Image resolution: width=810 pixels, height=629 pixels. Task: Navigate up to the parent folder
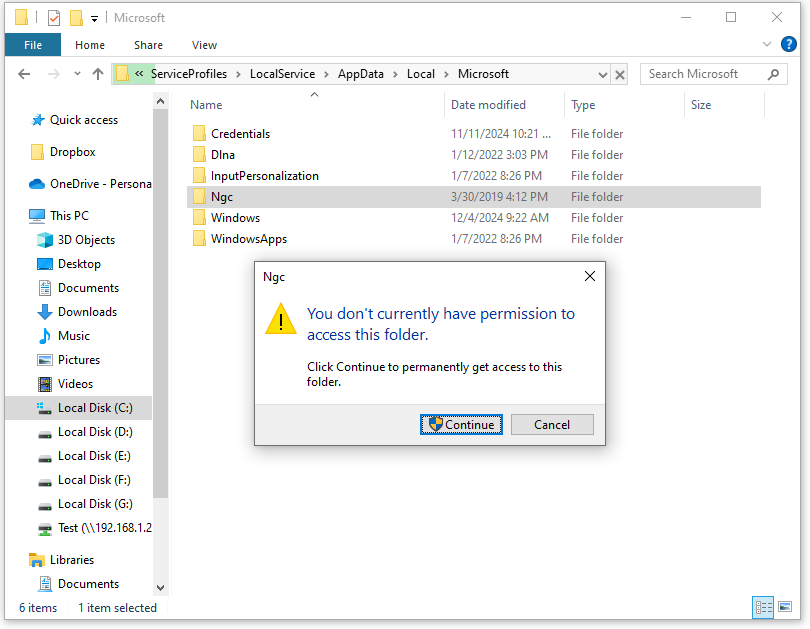(97, 74)
